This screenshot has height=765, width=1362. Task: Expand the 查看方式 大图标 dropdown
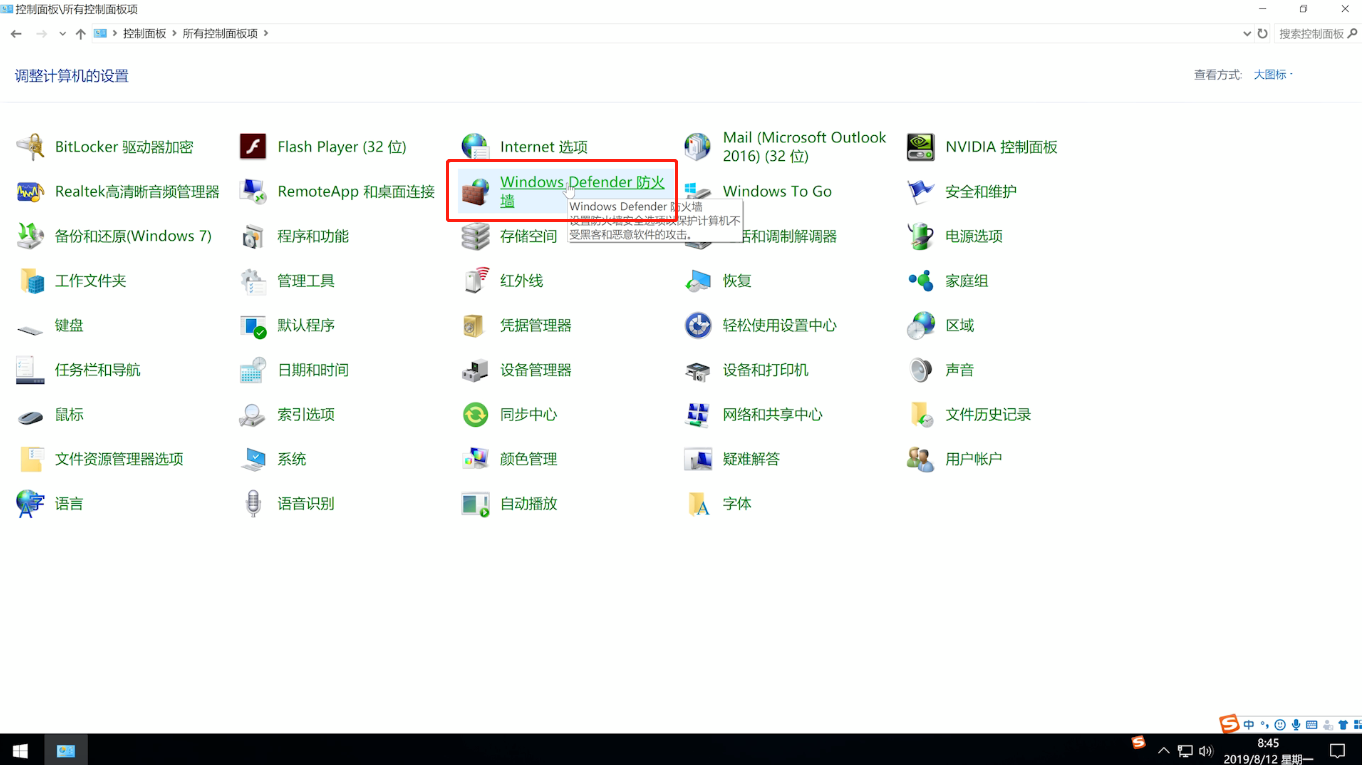pyautogui.click(x=1273, y=75)
